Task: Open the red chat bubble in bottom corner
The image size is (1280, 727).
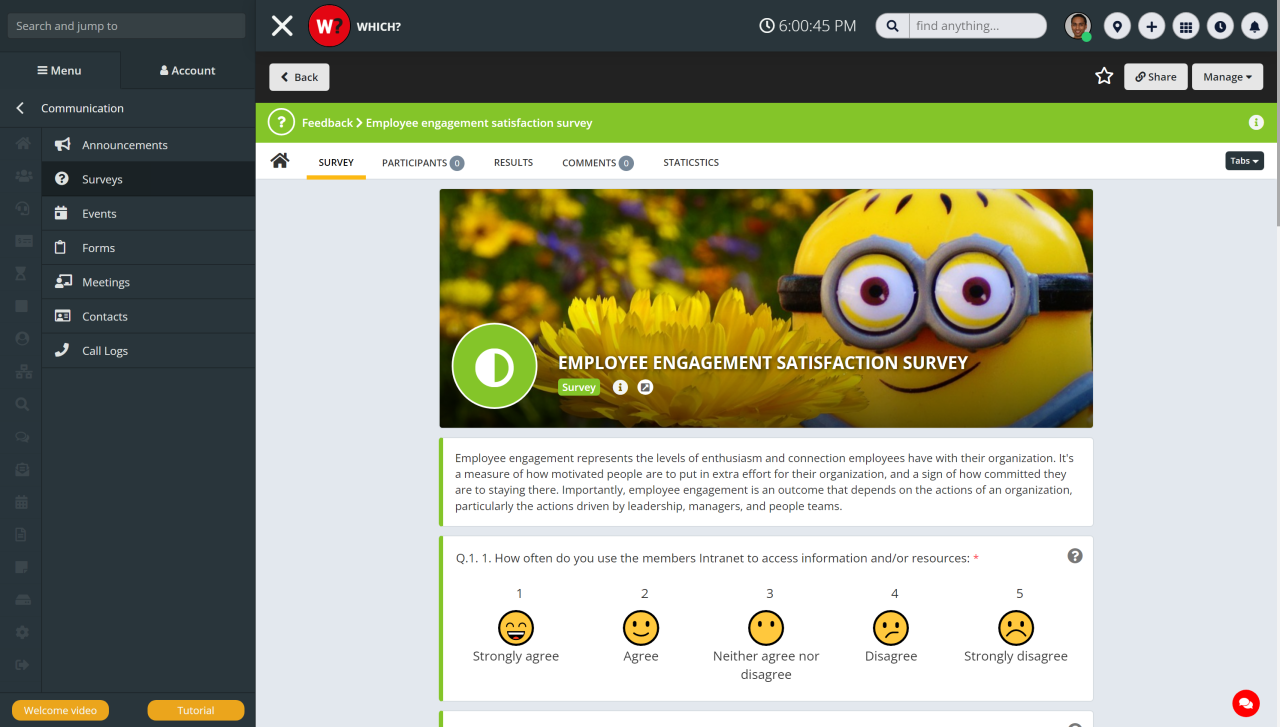Action: coord(1245,703)
